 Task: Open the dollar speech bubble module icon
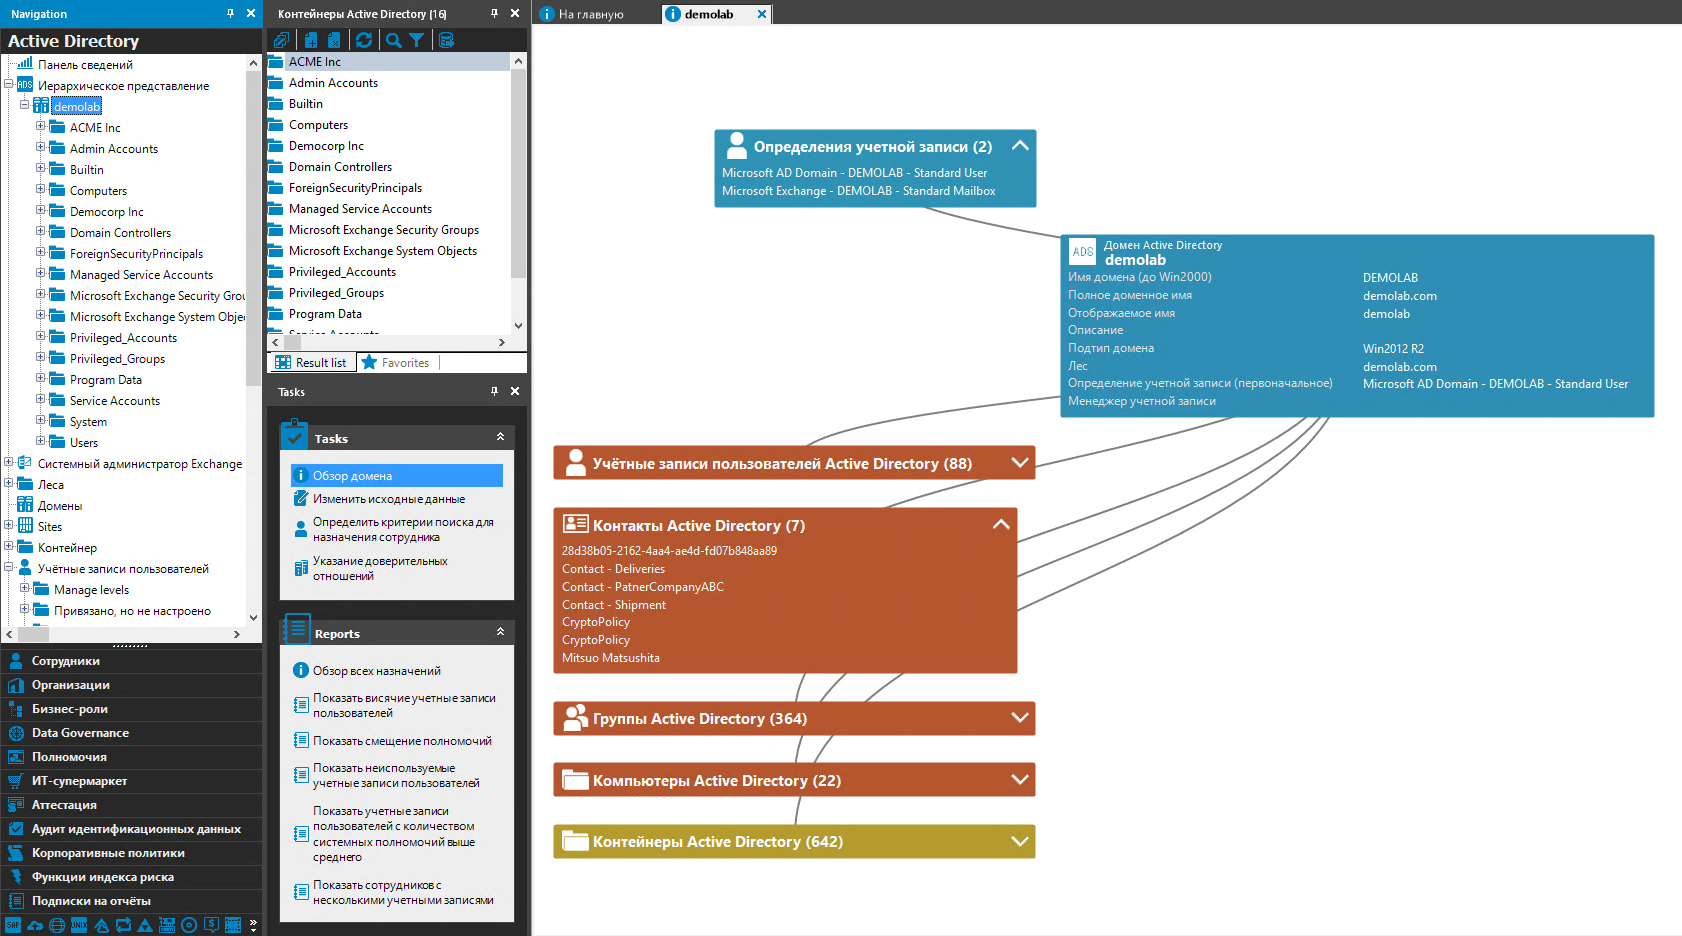point(211,925)
